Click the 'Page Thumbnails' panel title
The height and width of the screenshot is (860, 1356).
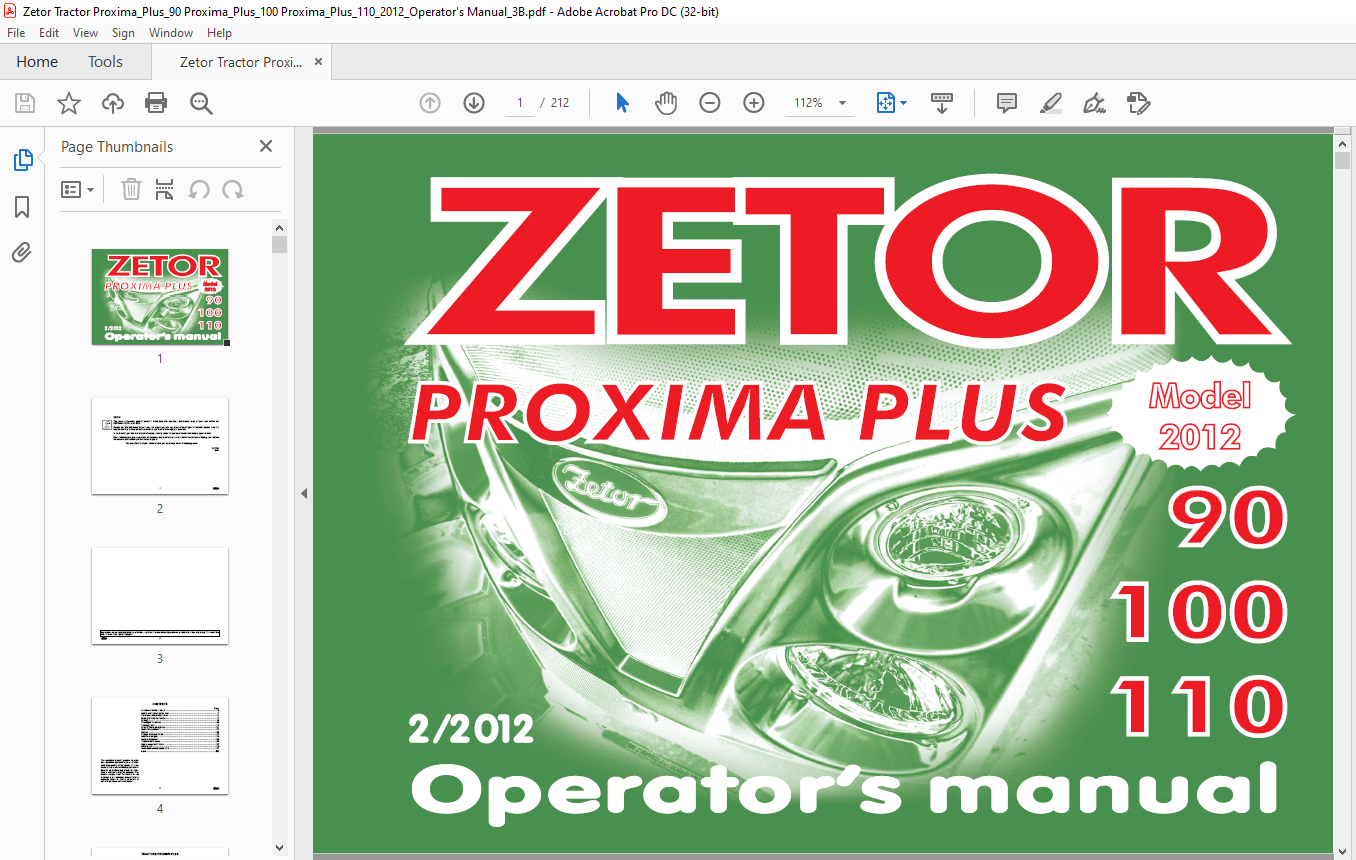117,147
